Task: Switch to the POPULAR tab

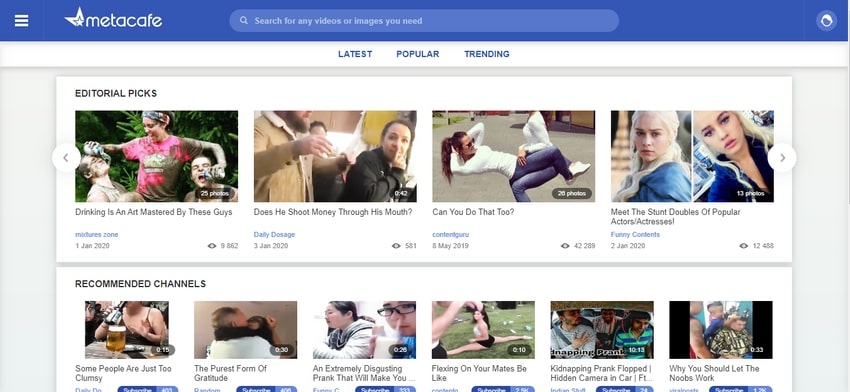Action: click(x=417, y=54)
